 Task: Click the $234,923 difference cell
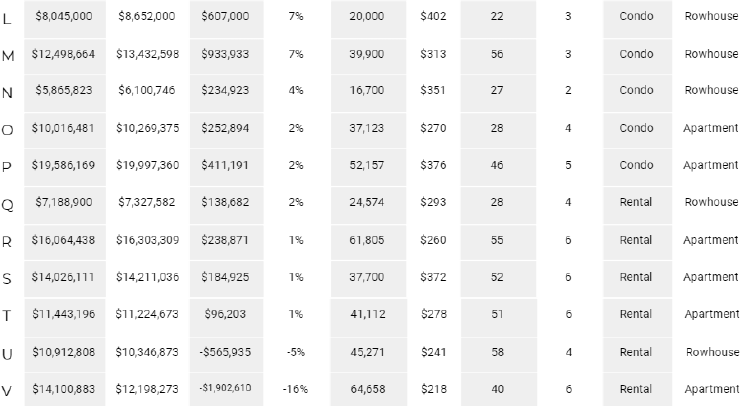(225, 91)
